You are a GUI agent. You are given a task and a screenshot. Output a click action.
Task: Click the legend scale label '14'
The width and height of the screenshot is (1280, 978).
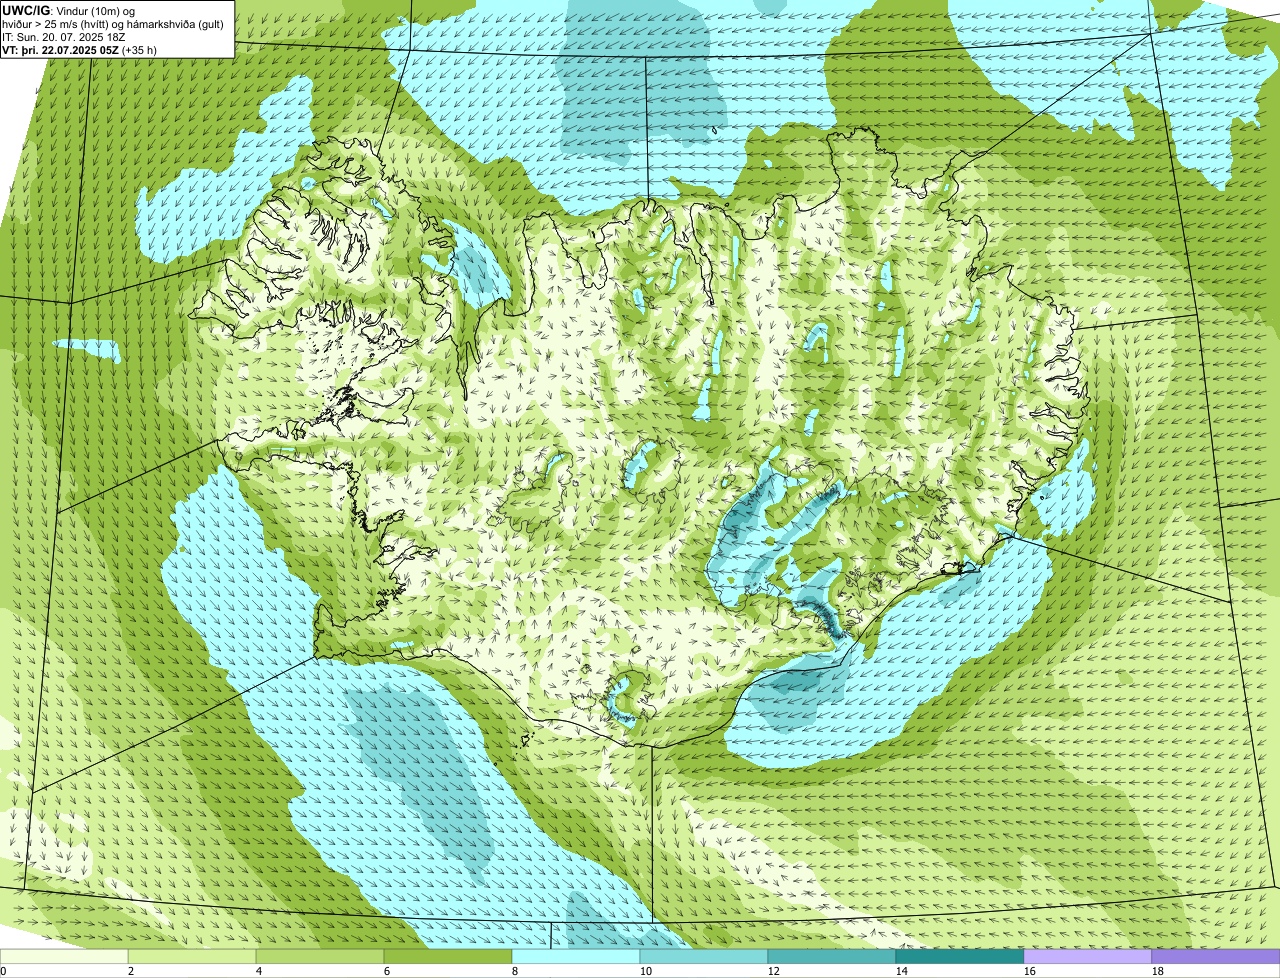(902, 971)
